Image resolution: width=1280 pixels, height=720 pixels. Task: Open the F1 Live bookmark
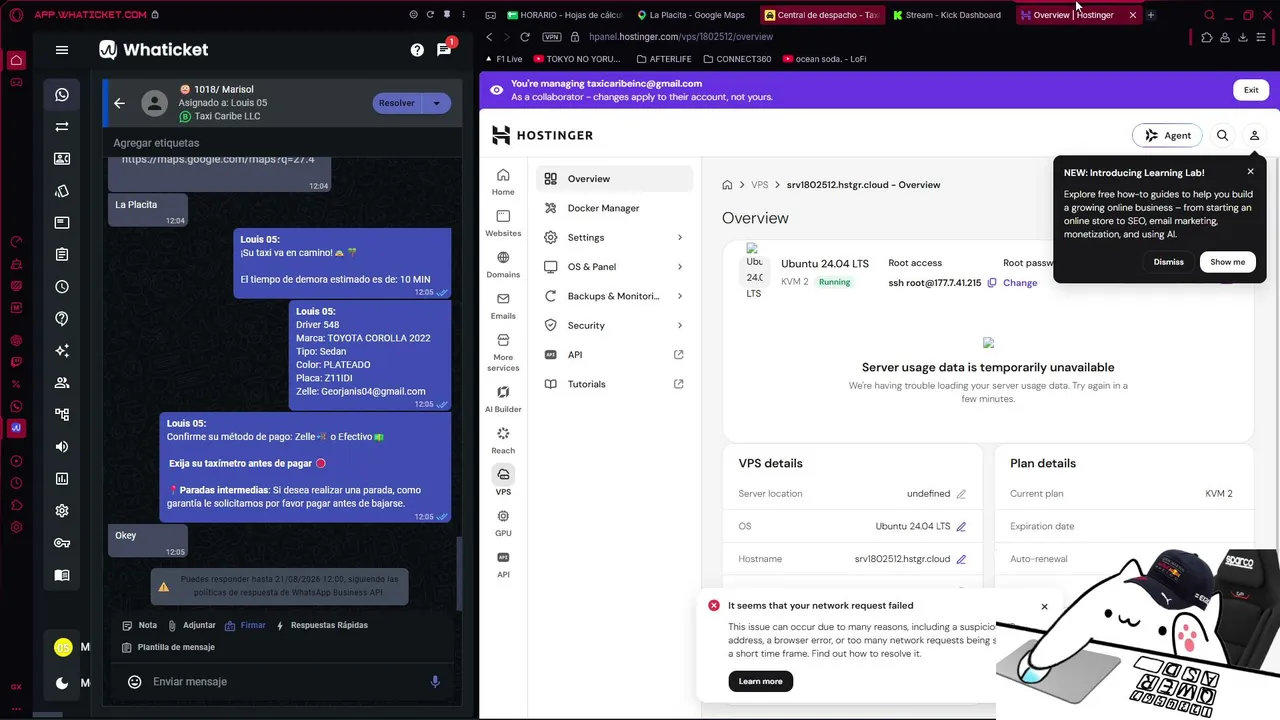pos(502,59)
